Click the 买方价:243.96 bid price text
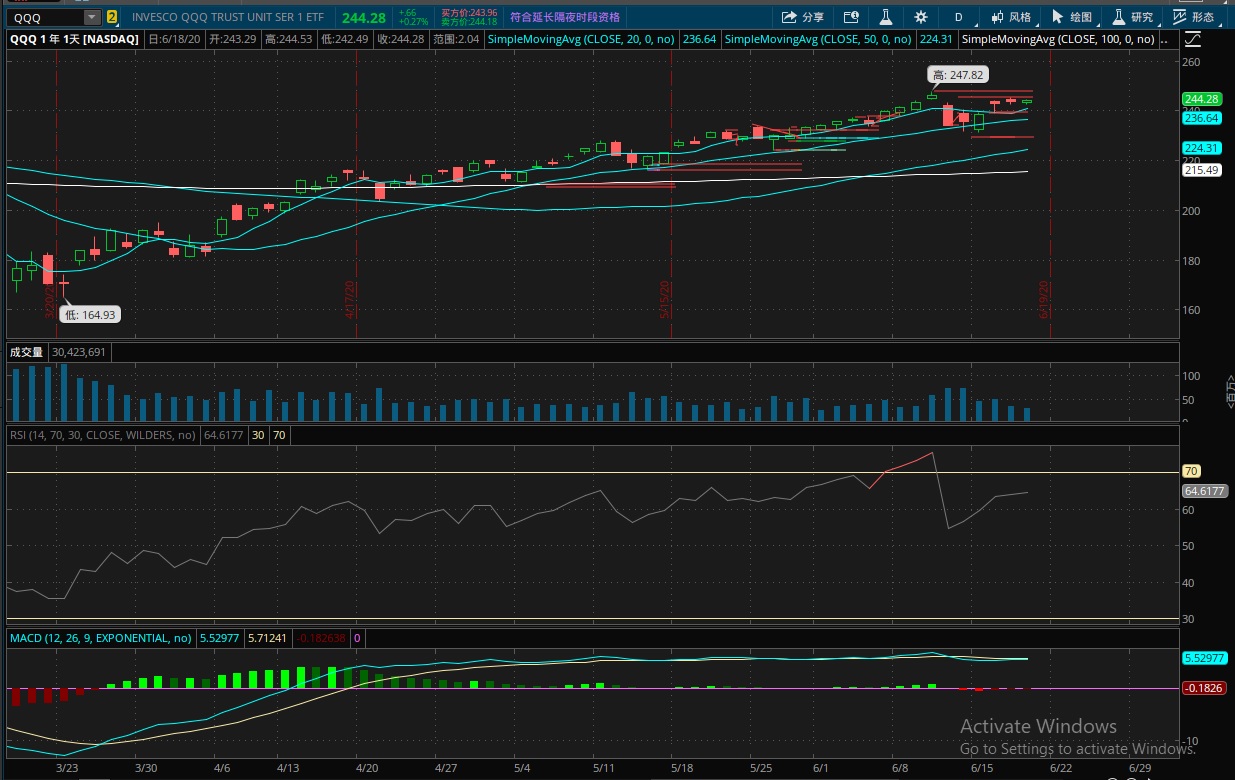This screenshot has width=1235, height=780. point(469,13)
